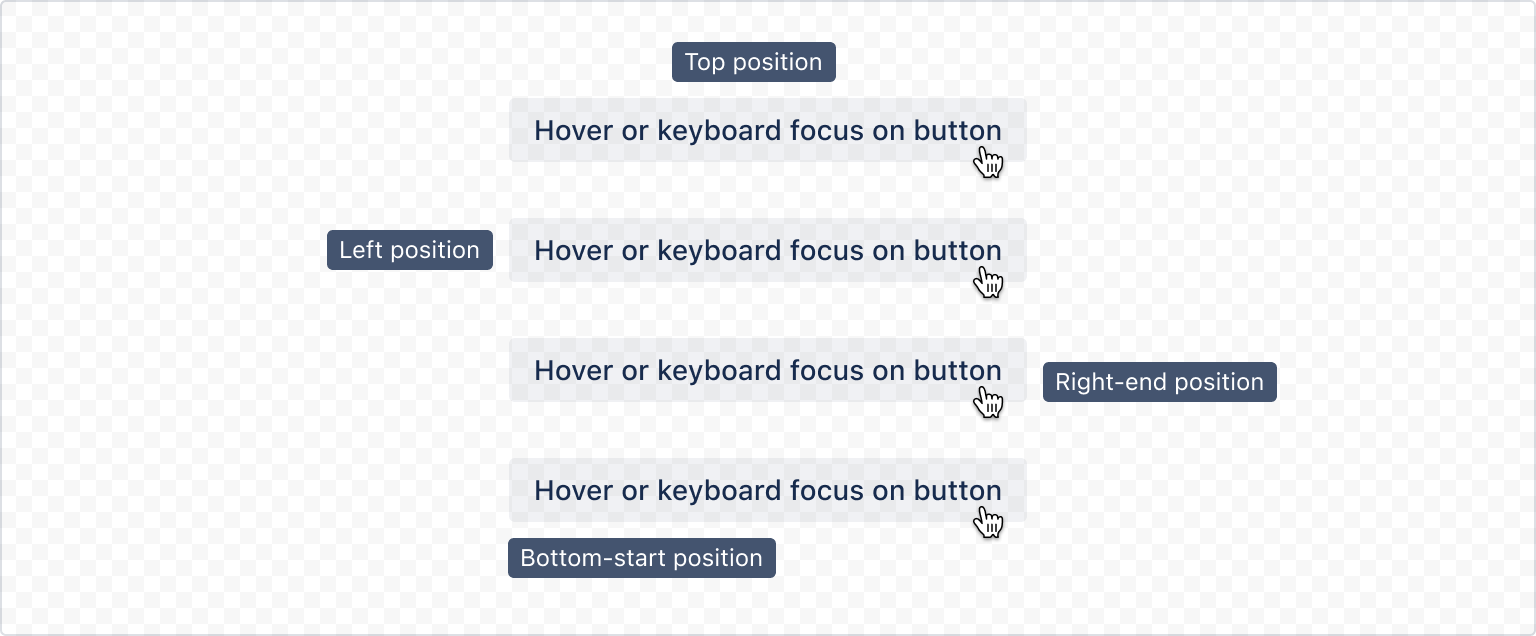This screenshot has width=1536, height=636.
Task: Expand the tooltip left of the second button
Action: click(409, 250)
